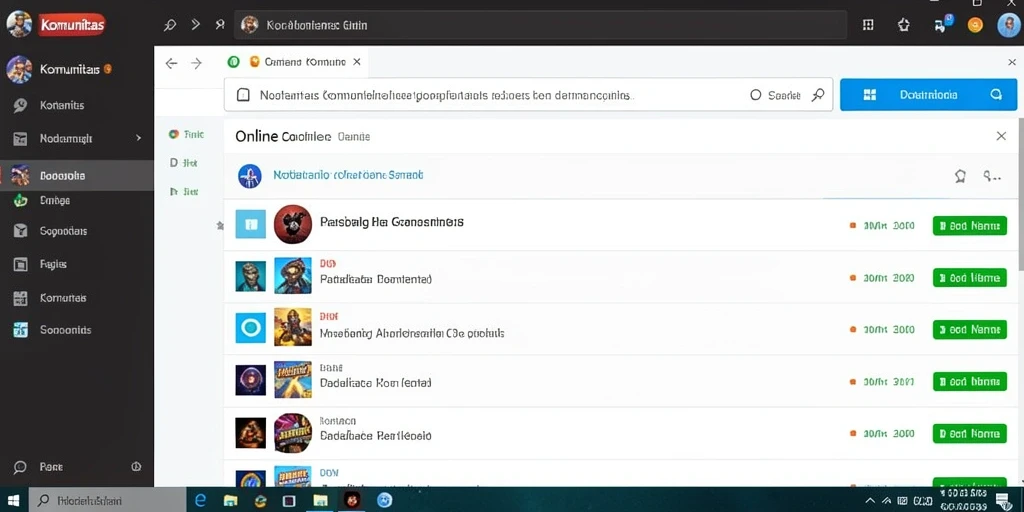1024x512 pixels.
Task: Open the game thumbnail next to Patadiaba Boomiented
Action: tap(293, 275)
